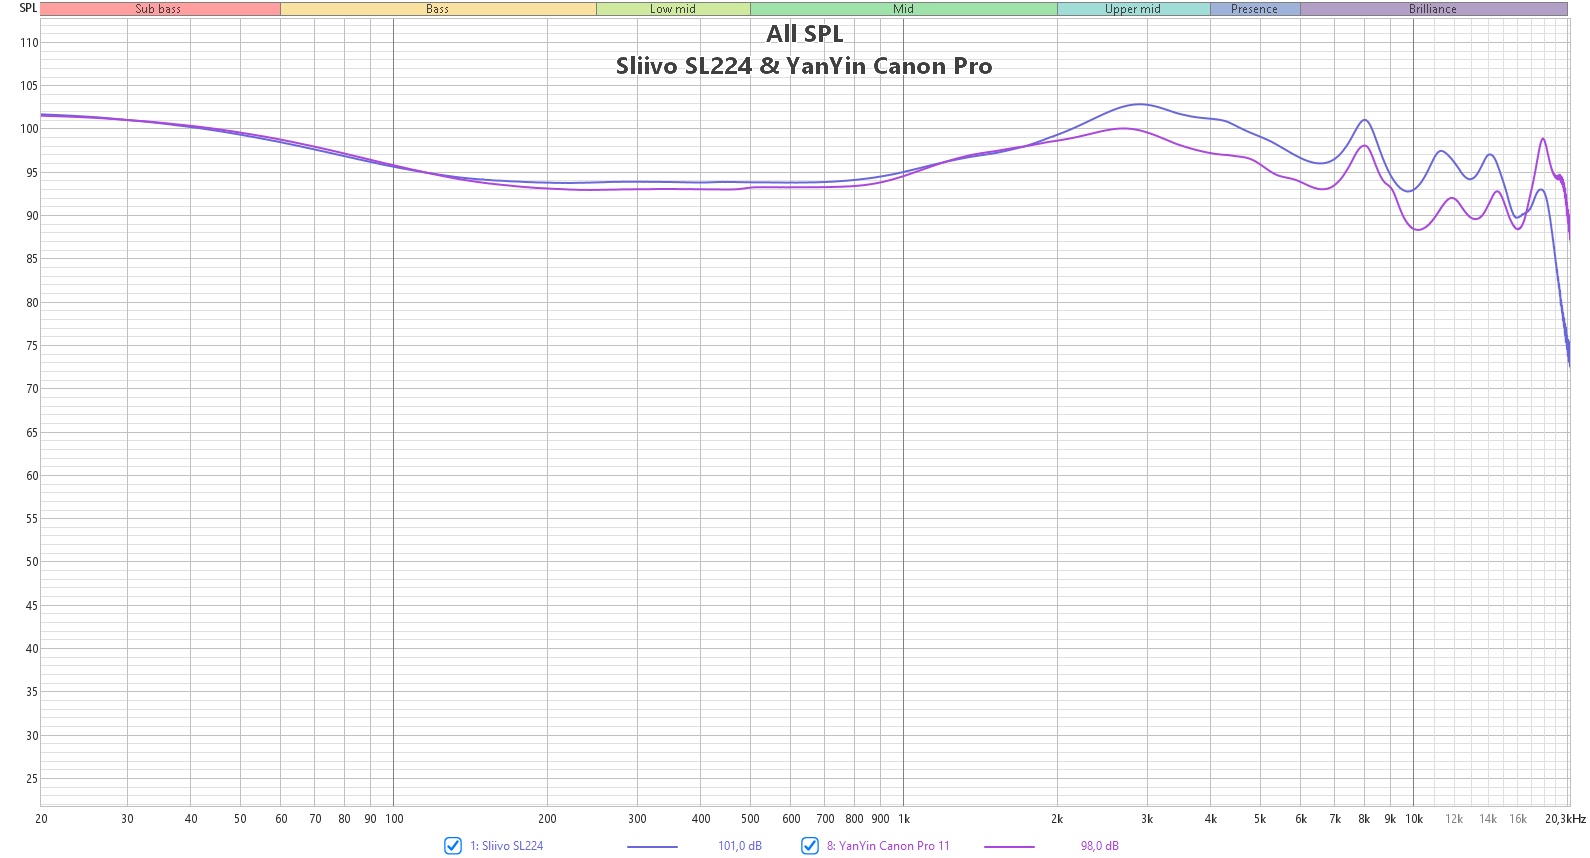Click the 85 dB axis value

click(32, 259)
